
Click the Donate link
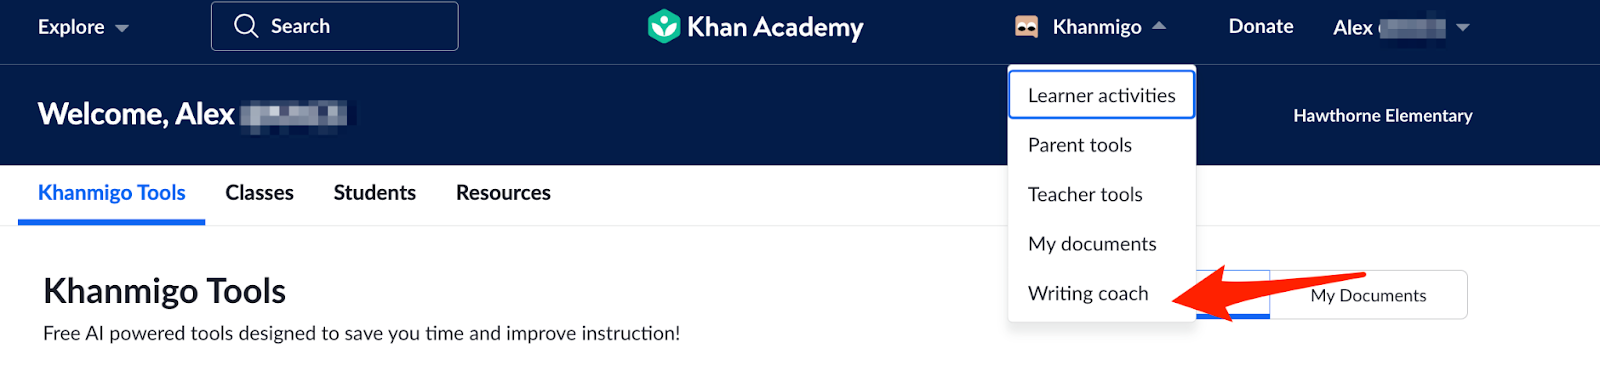click(1261, 27)
